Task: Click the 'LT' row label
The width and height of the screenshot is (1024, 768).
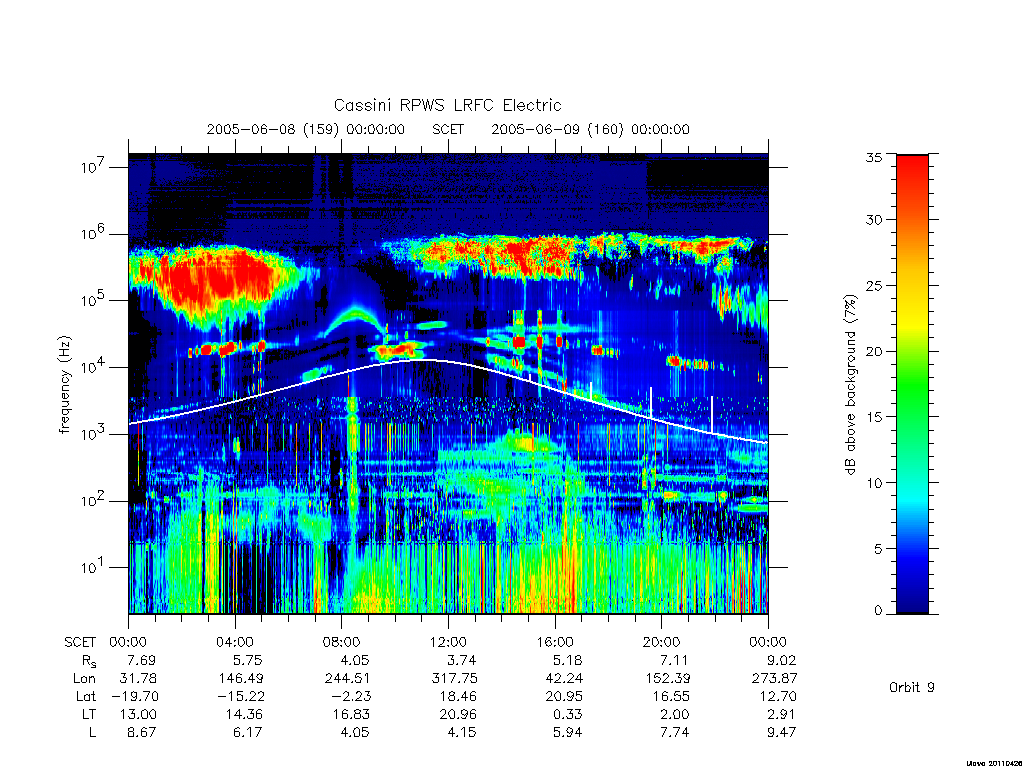Action: click(x=88, y=714)
